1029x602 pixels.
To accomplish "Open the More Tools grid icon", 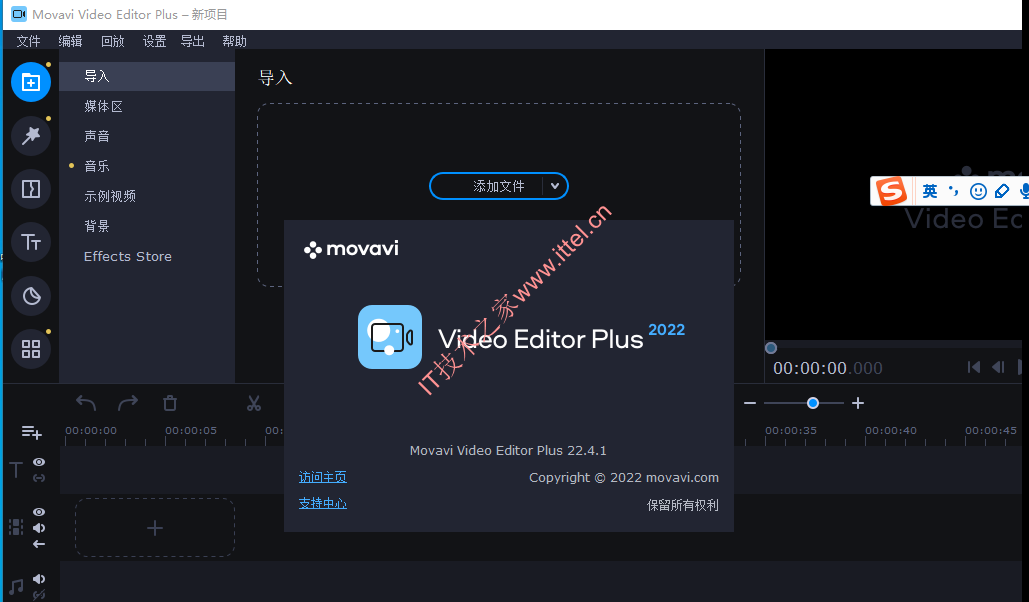I will coord(31,349).
